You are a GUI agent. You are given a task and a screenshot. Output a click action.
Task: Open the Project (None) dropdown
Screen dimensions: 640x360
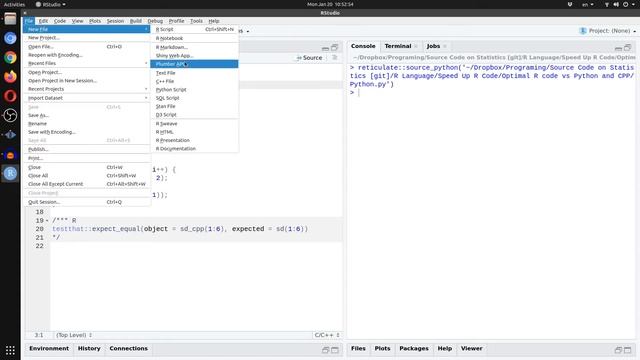tap(608, 31)
